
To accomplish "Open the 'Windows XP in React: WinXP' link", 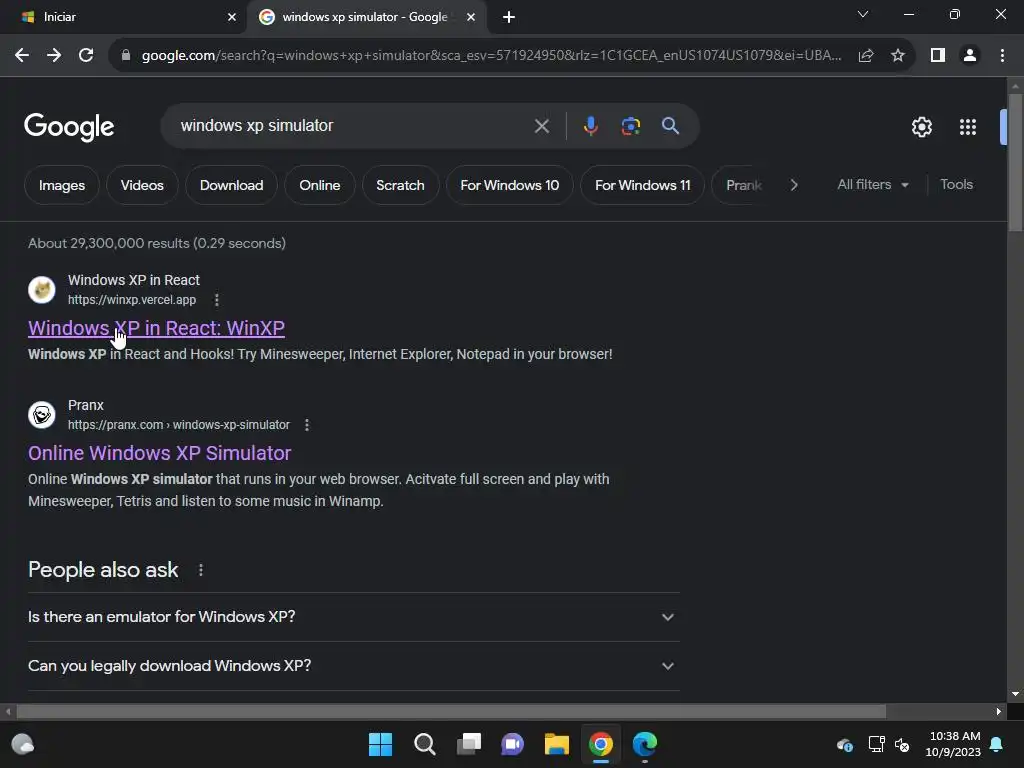I will (x=156, y=328).
